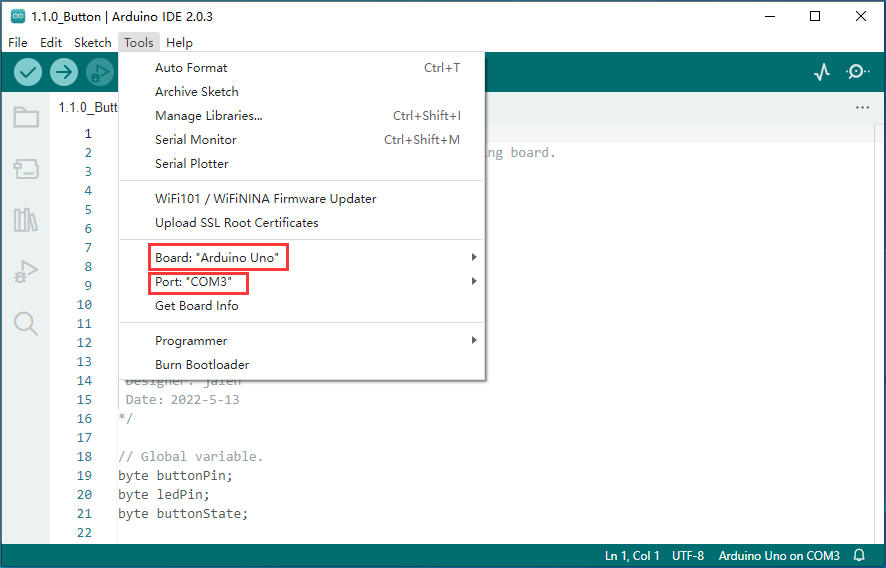Select Auto Format menu entry

point(302,68)
